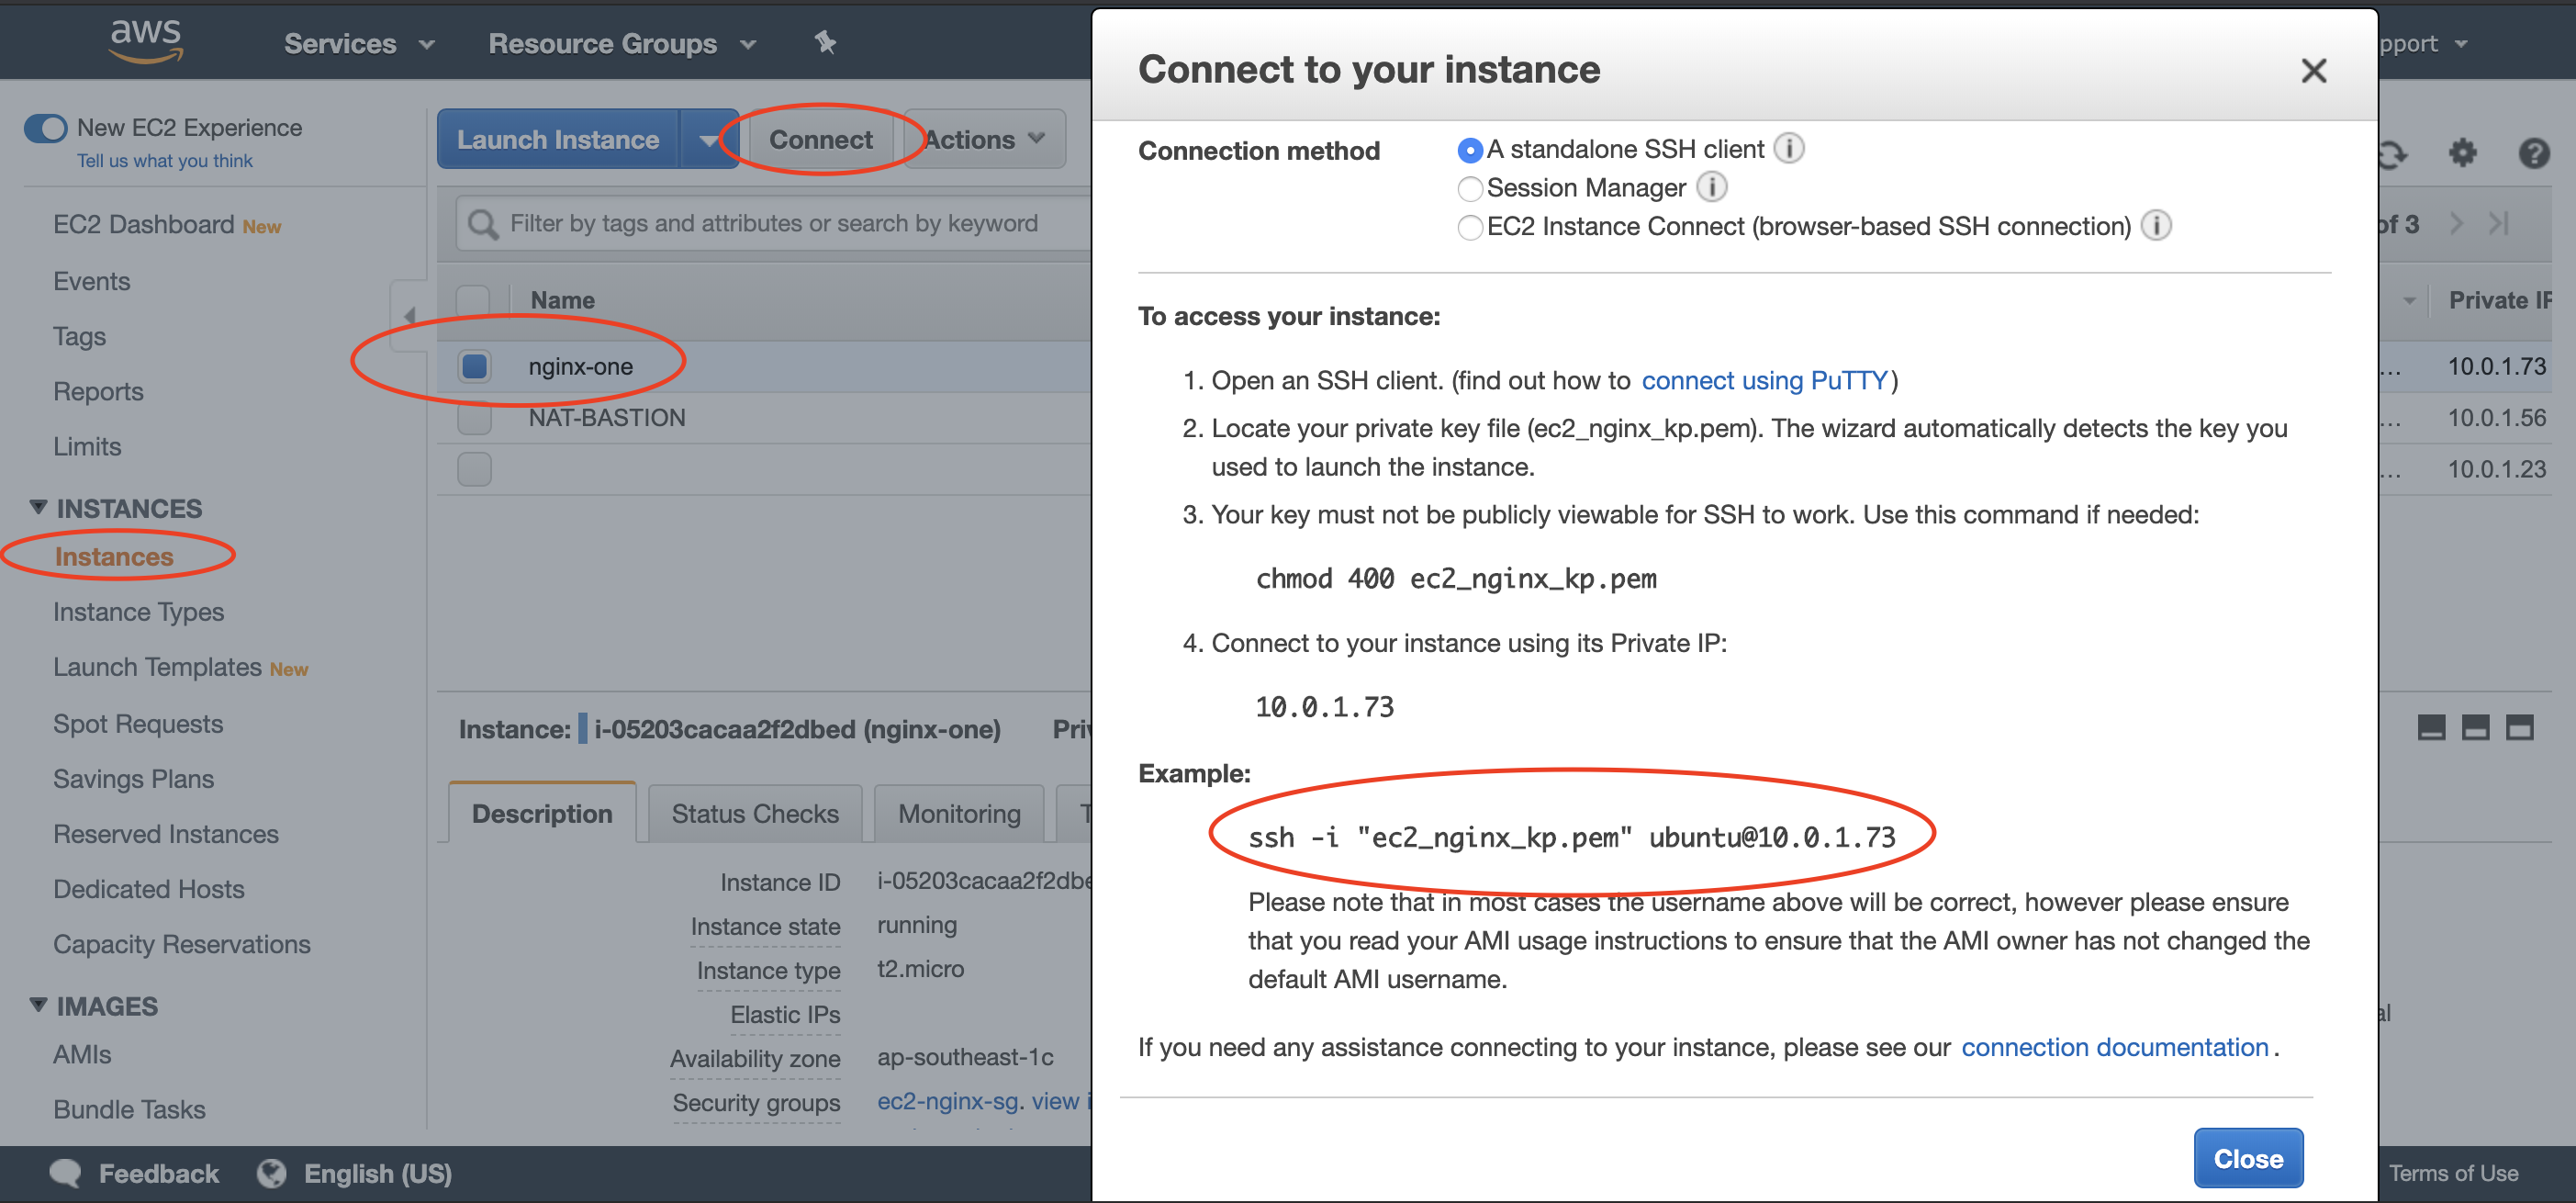Check the NAT-BASTION instance checkbox
This screenshot has width=2576, height=1203.
[x=474, y=418]
